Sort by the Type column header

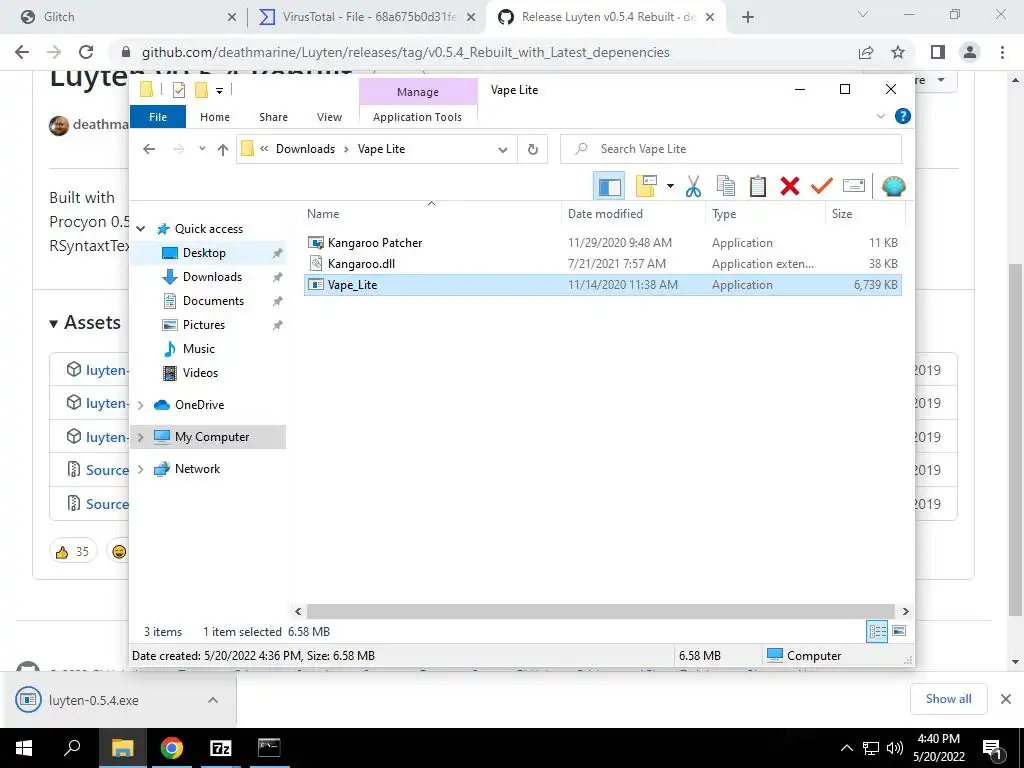point(765,214)
